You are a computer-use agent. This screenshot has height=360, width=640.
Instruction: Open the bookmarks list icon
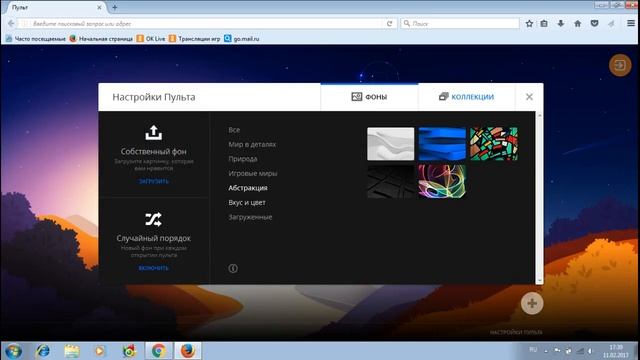click(x=544, y=24)
